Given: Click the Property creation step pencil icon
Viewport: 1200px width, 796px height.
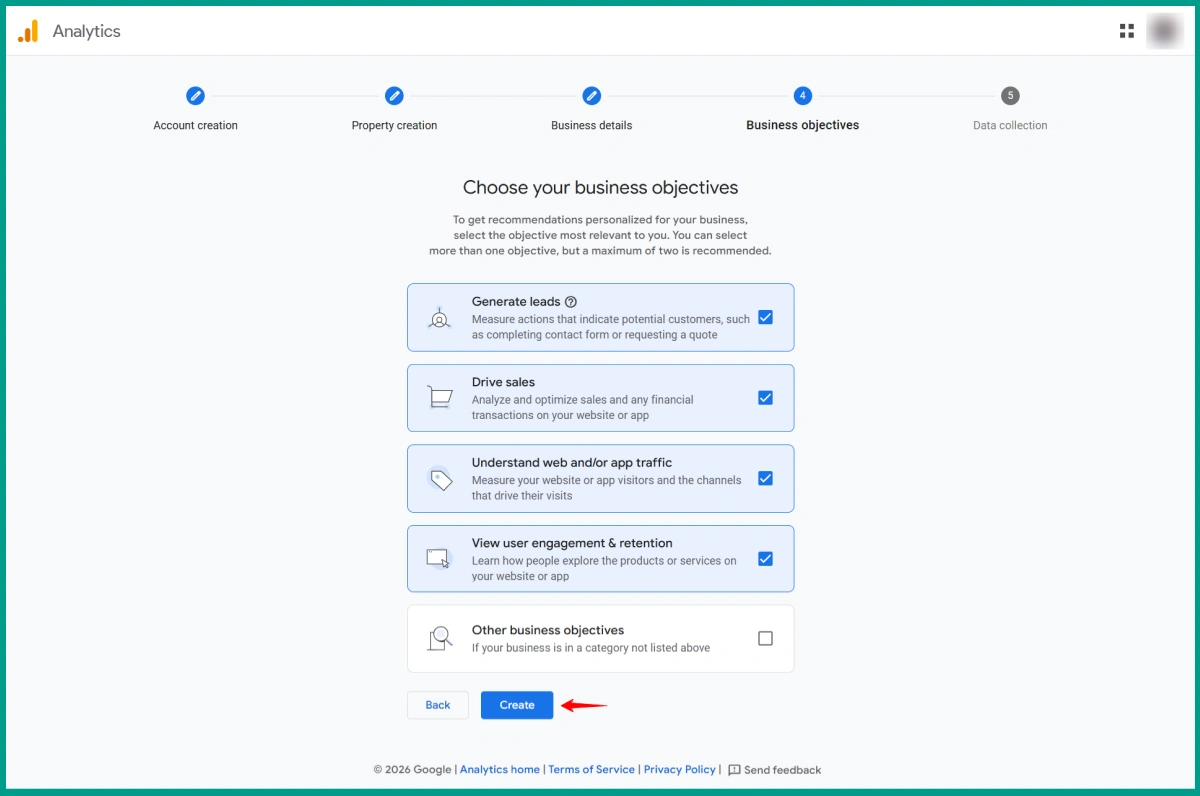Looking at the screenshot, I should point(394,96).
